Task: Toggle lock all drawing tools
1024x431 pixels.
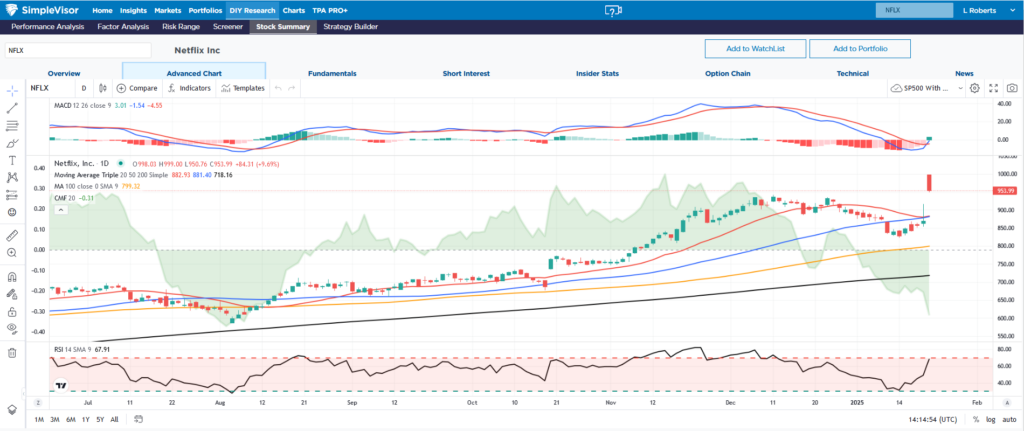Action: point(12,311)
